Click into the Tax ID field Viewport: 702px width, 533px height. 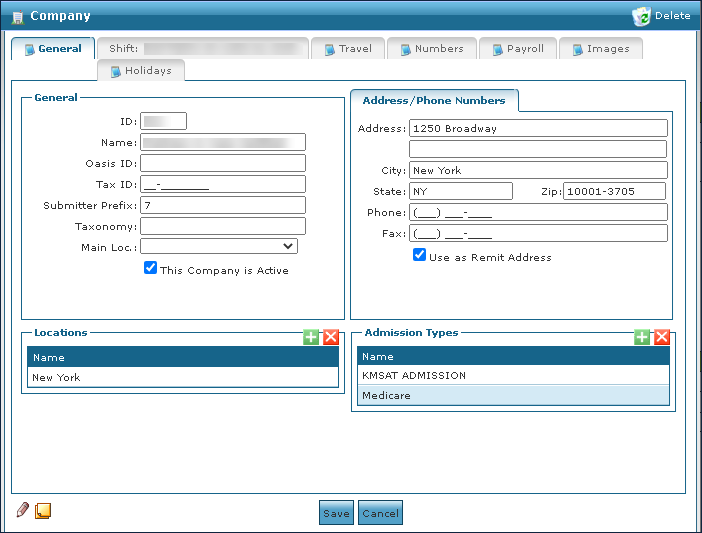click(x=222, y=184)
